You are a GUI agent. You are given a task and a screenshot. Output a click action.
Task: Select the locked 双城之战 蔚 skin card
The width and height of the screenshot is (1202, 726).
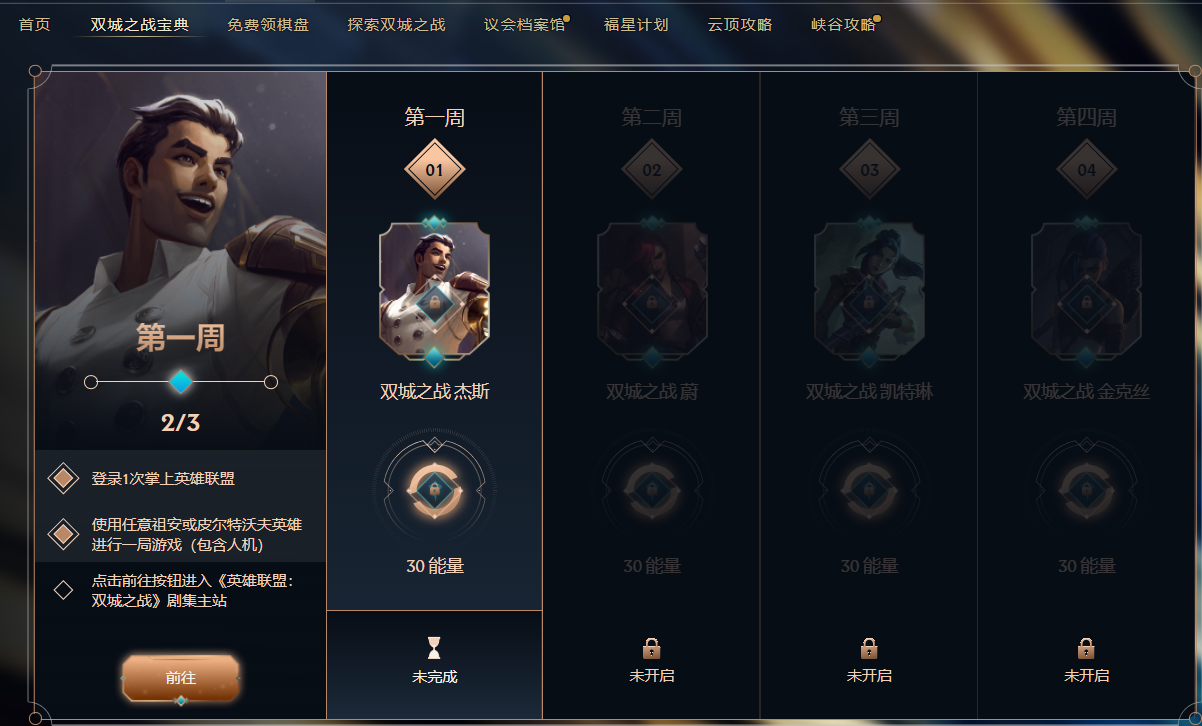point(652,292)
